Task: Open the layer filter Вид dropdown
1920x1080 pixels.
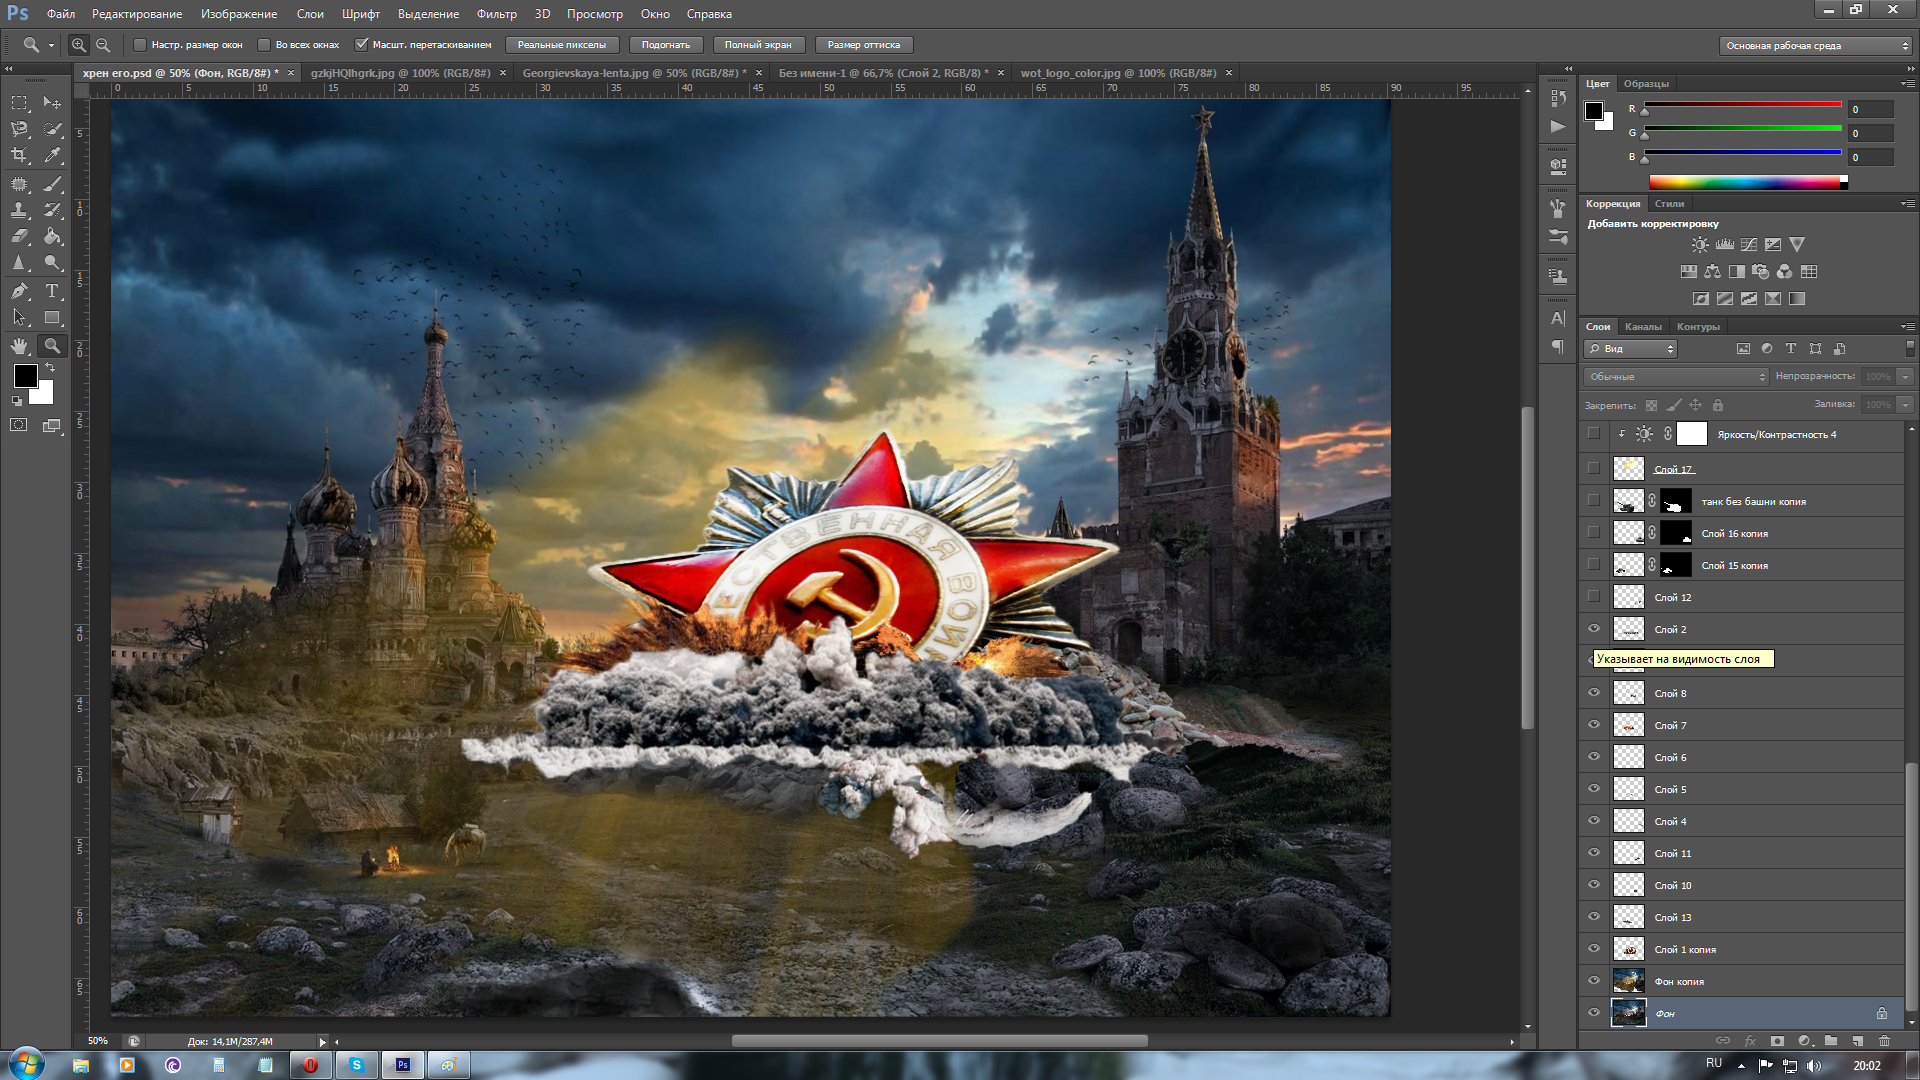Action: (1630, 349)
